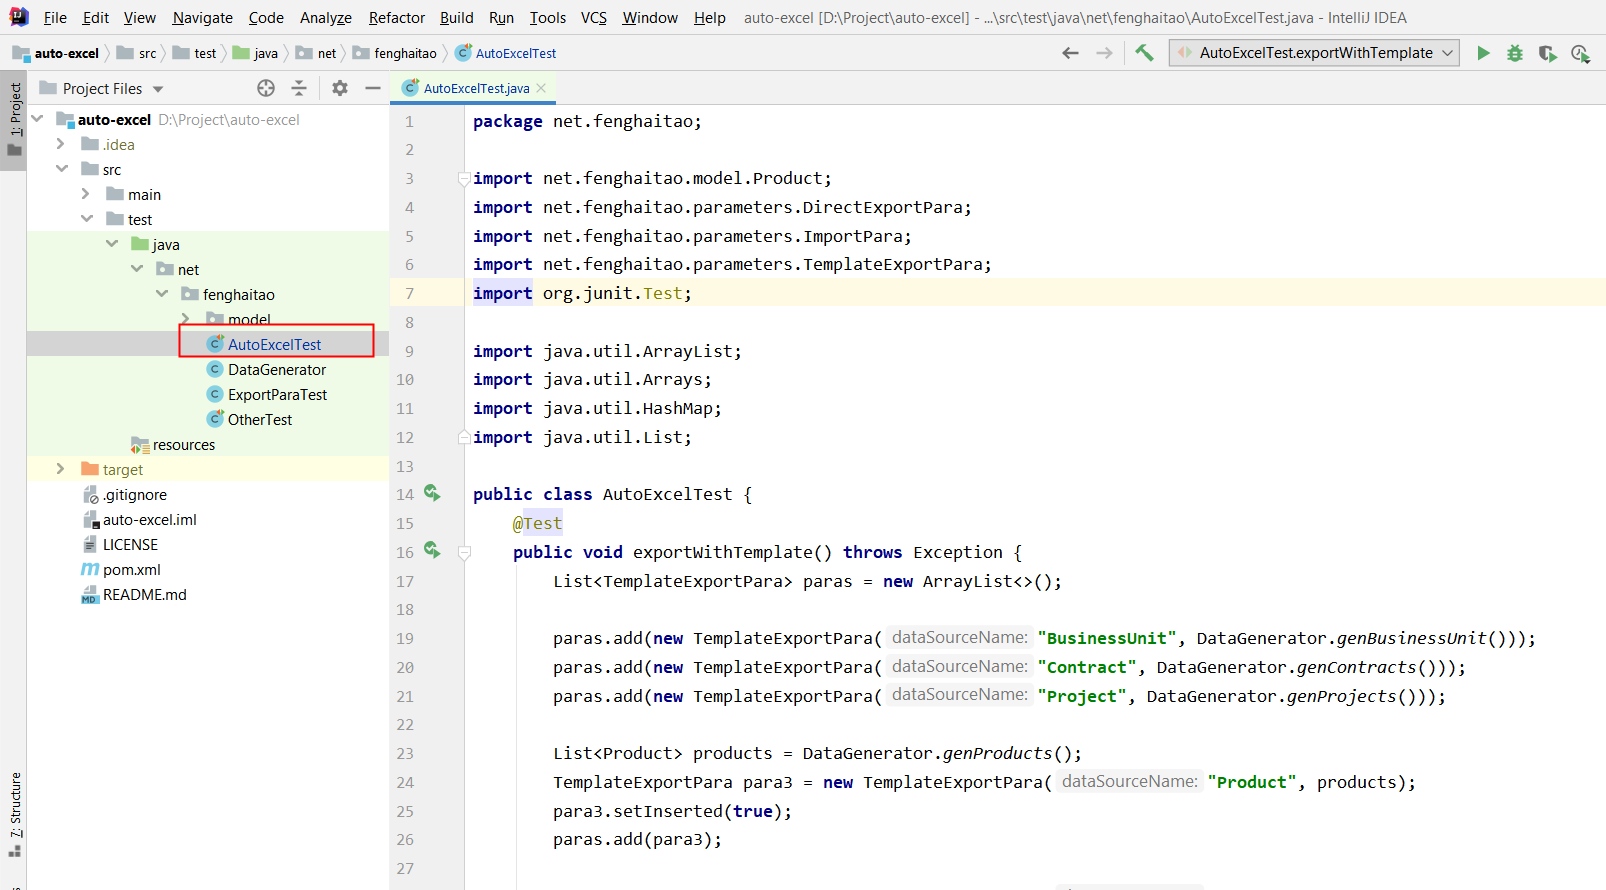Select ExportParaTest class in tree
This screenshot has height=890, width=1606.
[267, 394]
